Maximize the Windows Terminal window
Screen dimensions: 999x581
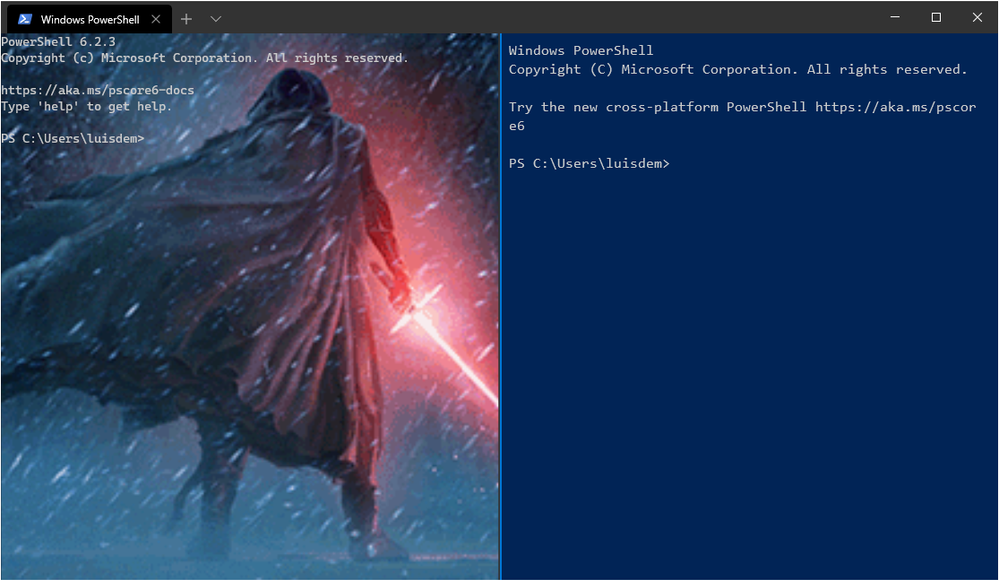[936, 17]
